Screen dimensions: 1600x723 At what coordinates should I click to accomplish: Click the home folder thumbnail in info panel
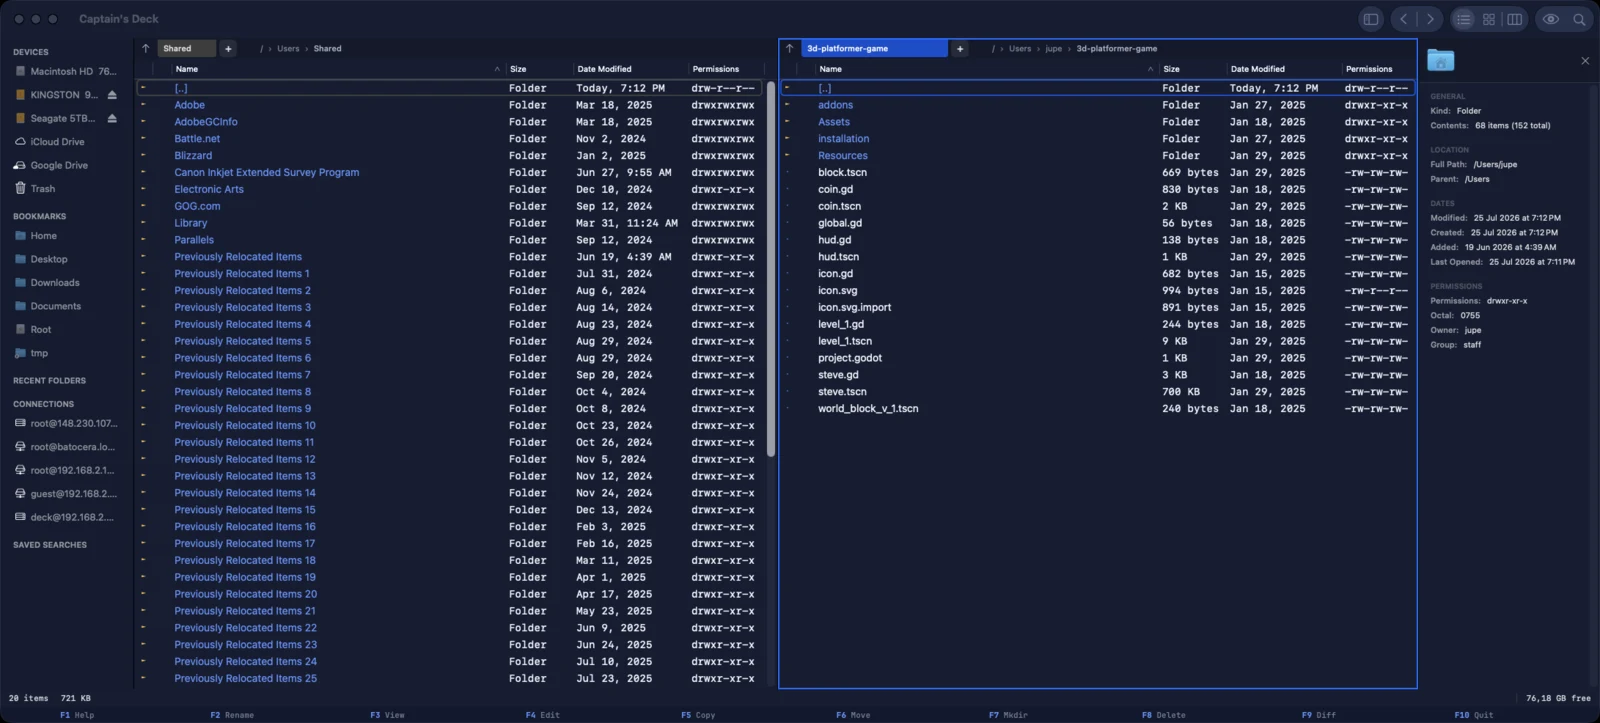coord(1440,60)
